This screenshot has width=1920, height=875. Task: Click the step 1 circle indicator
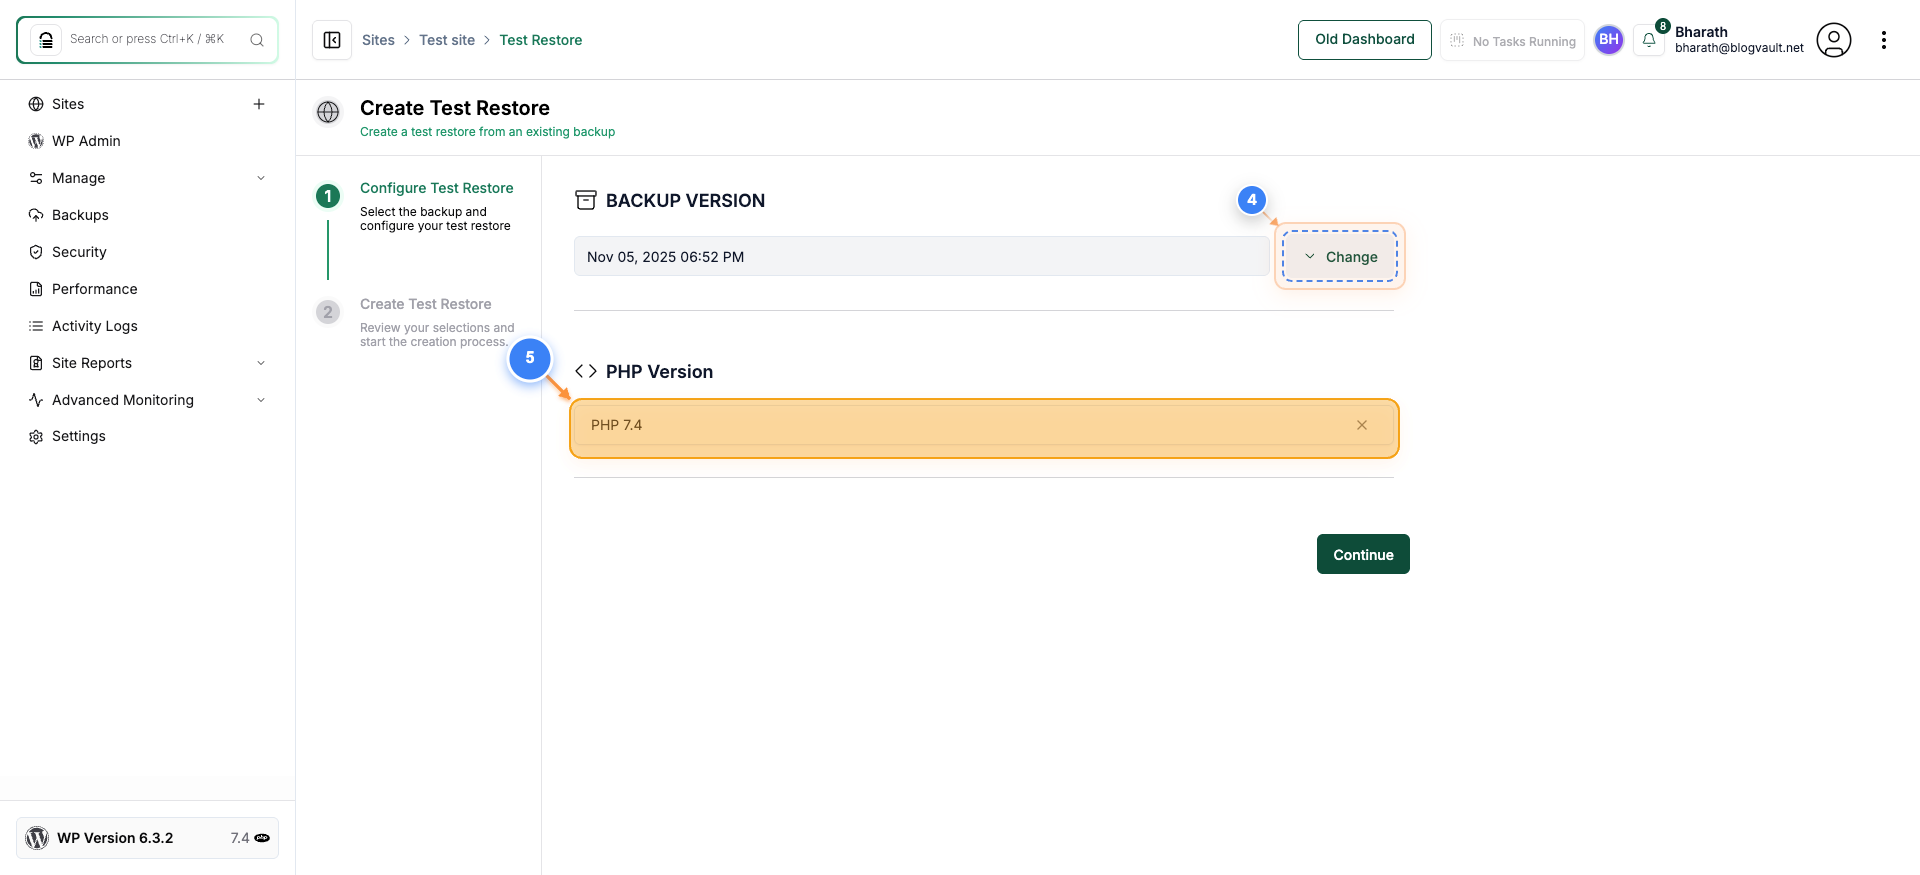pos(328,196)
